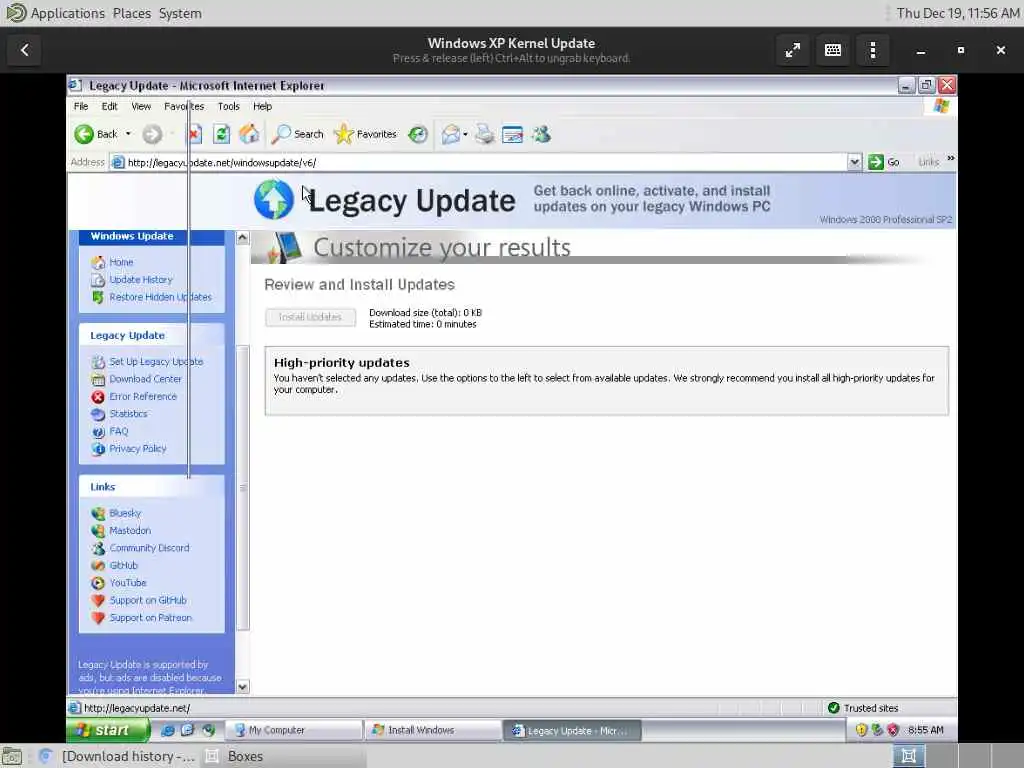1024x768 pixels.
Task: Click the sidebar scrollbar up arrow
Action: 242,238
